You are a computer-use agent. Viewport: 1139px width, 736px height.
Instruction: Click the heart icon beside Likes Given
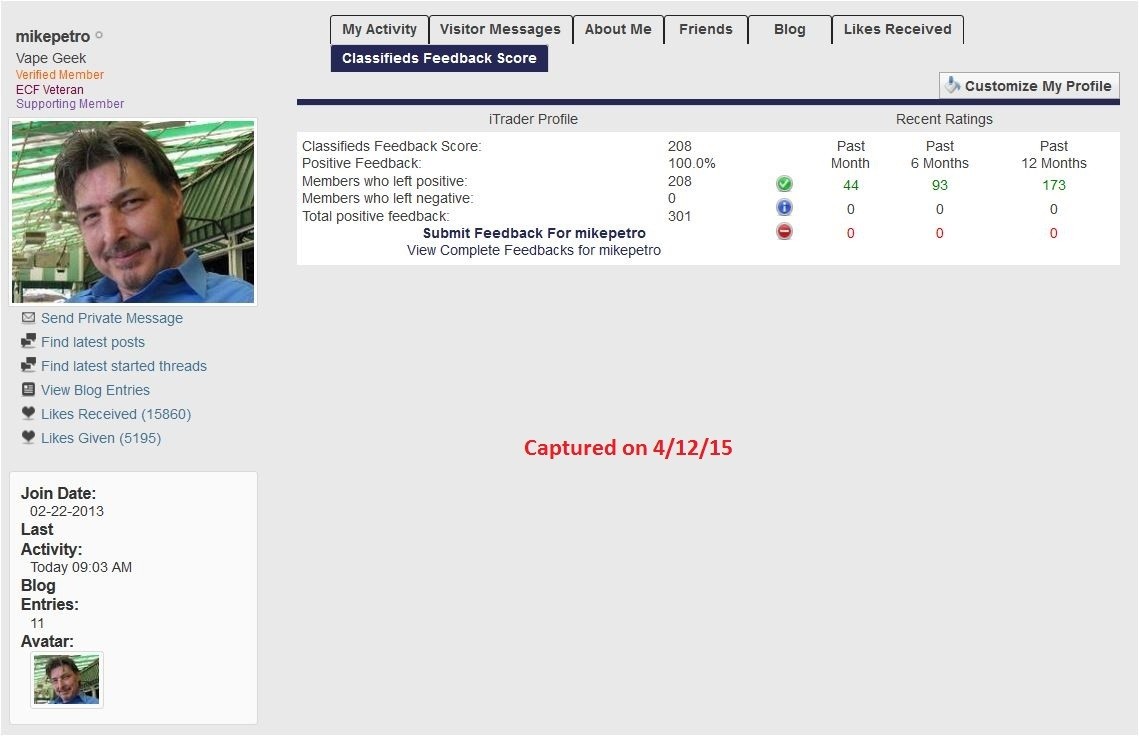tap(28, 438)
